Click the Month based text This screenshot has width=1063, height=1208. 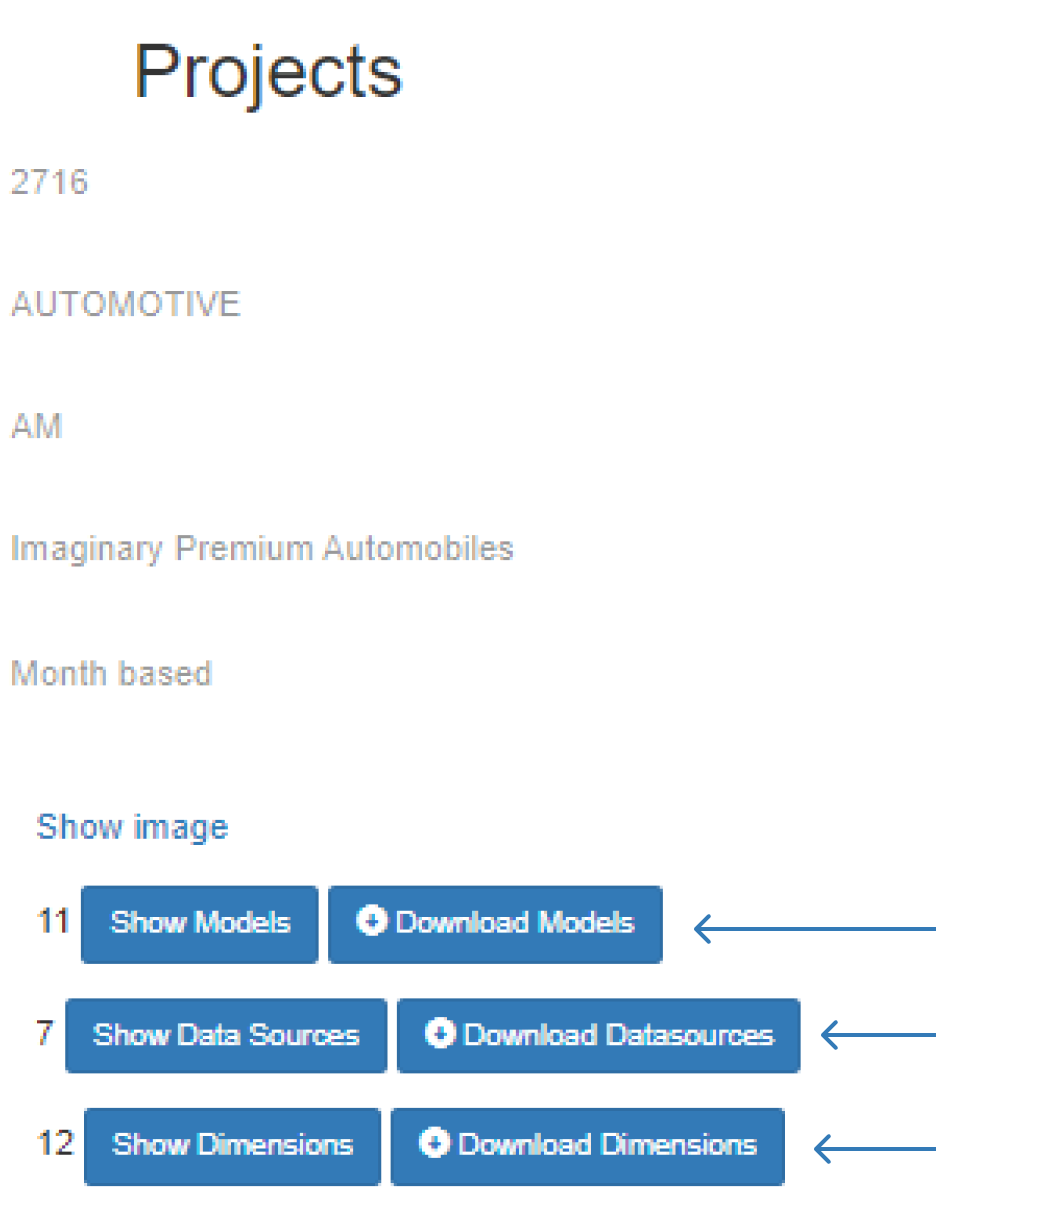pos(111,673)
